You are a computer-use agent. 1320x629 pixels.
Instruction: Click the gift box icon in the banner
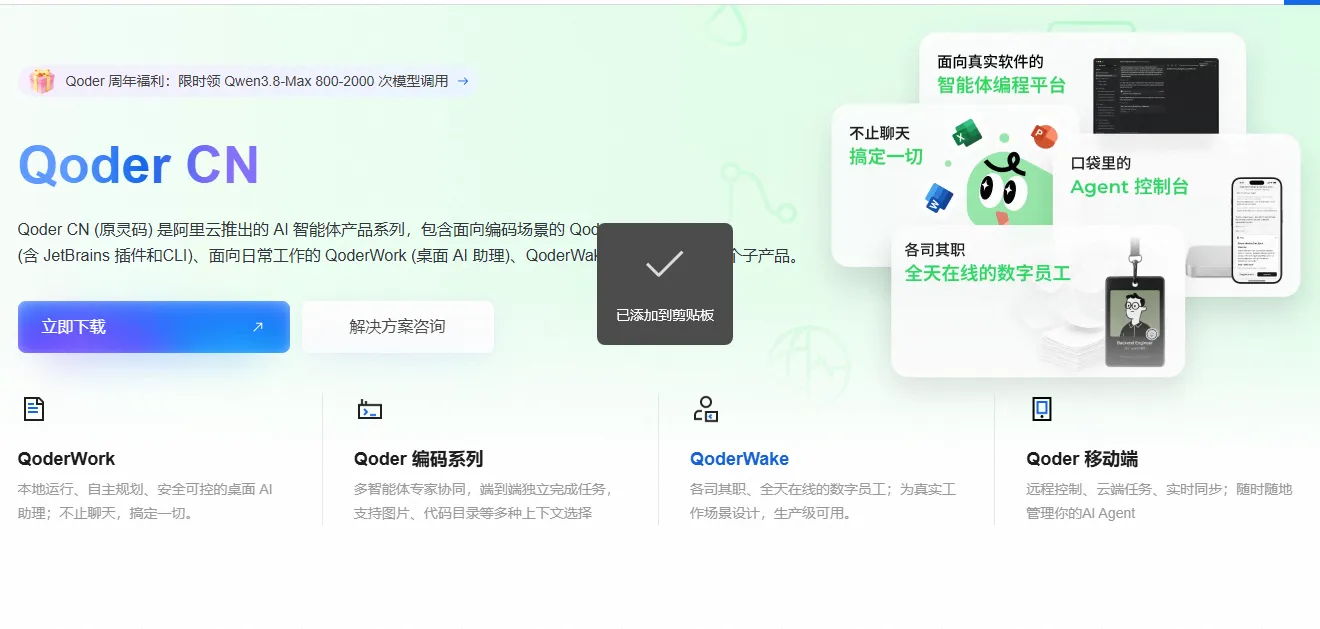coord(41,81)
